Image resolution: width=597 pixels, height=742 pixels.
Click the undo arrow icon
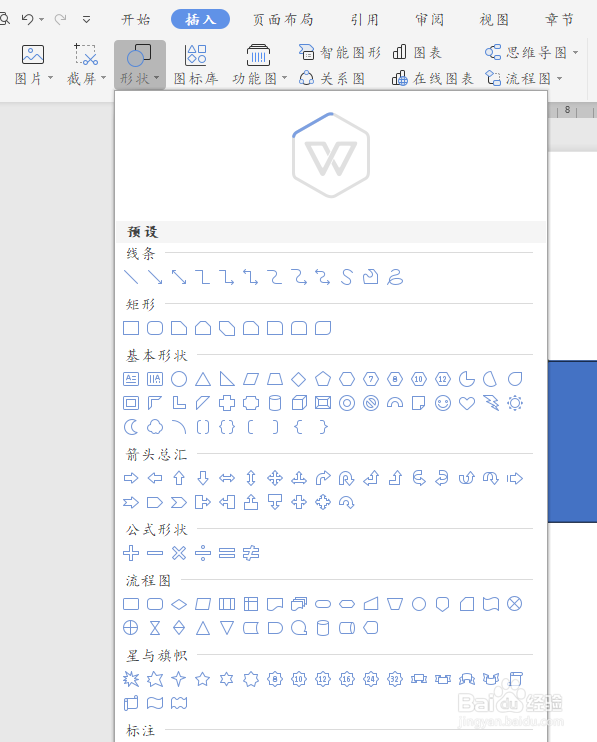click(28, 19)
